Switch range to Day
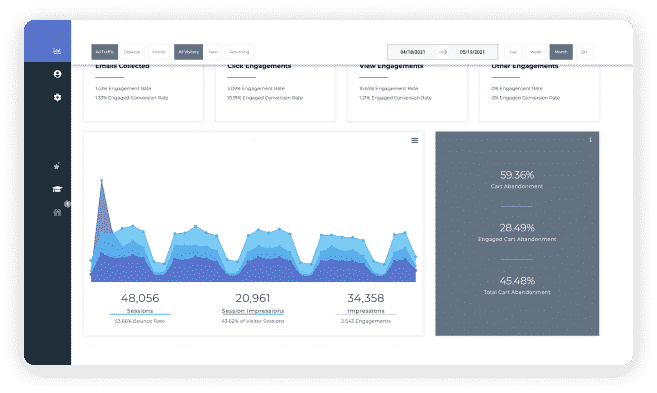The height and width of the screenshot is (393, 657). 513,52
